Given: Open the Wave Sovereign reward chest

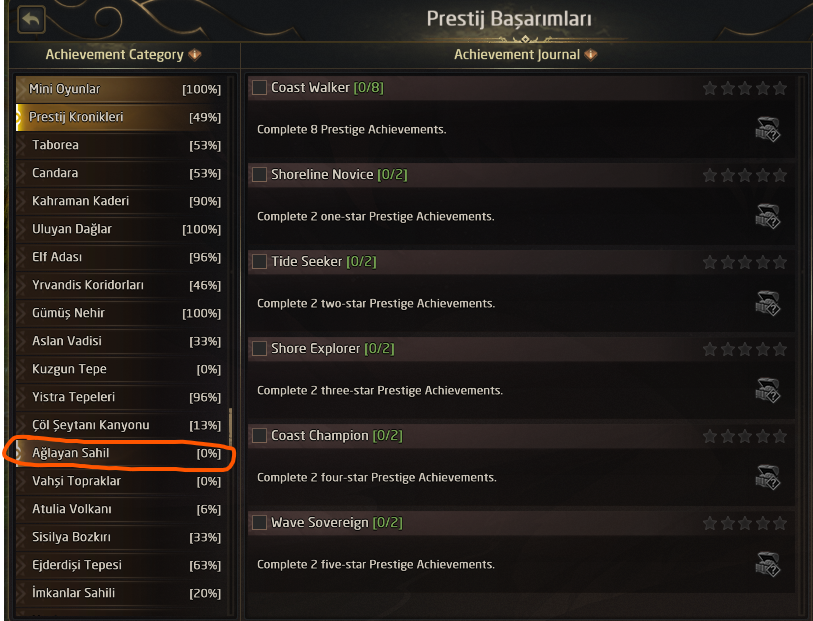Looking at the screenshot, I should [x=767, y=564].
